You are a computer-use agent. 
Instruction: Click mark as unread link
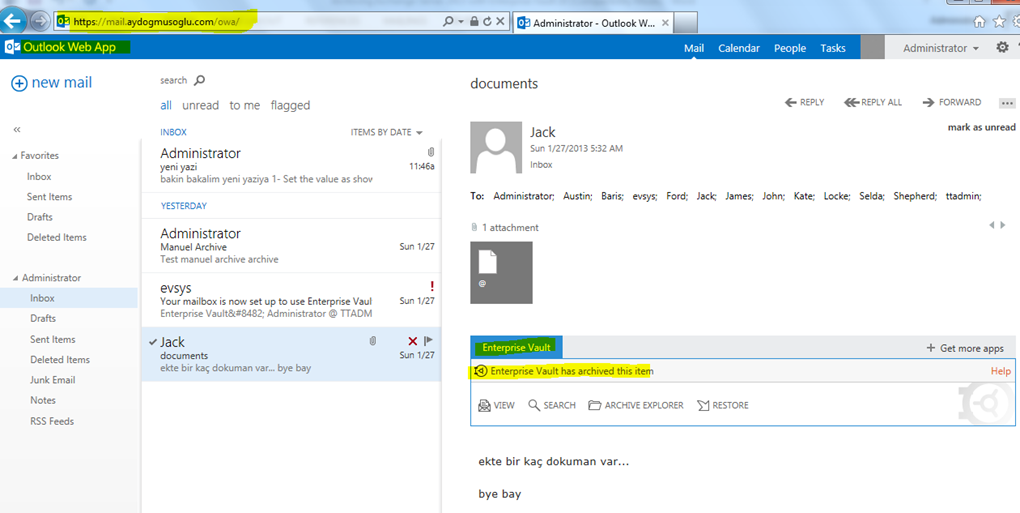point(981,127)
